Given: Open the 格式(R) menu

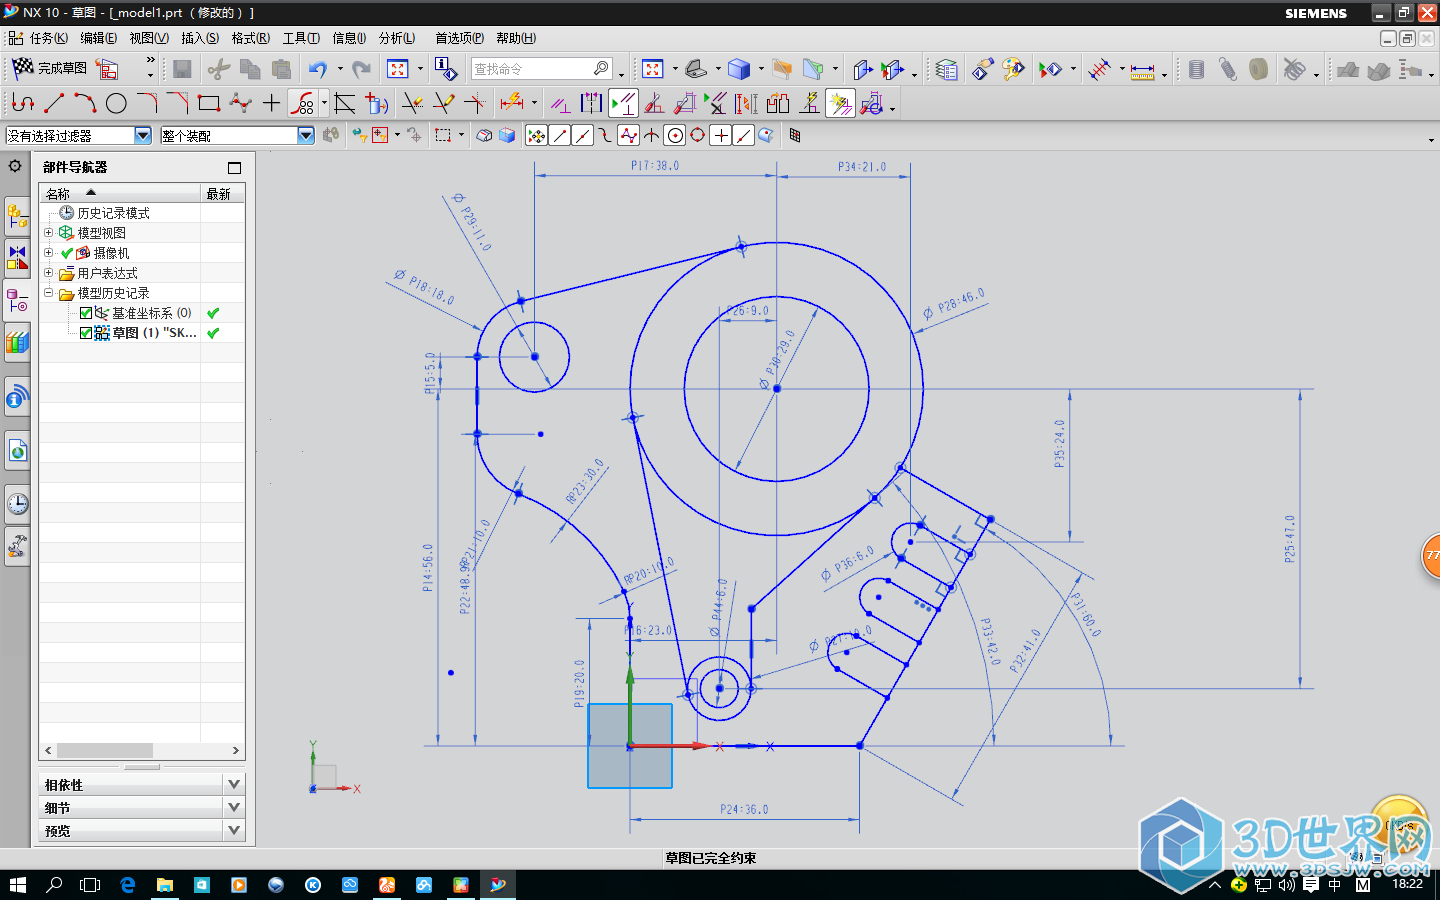Looking at the screenshot, I should click(x=250, y=38).
